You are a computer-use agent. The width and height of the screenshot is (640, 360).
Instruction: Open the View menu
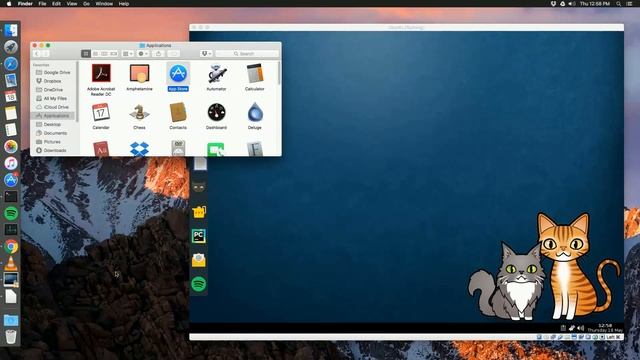72,4
